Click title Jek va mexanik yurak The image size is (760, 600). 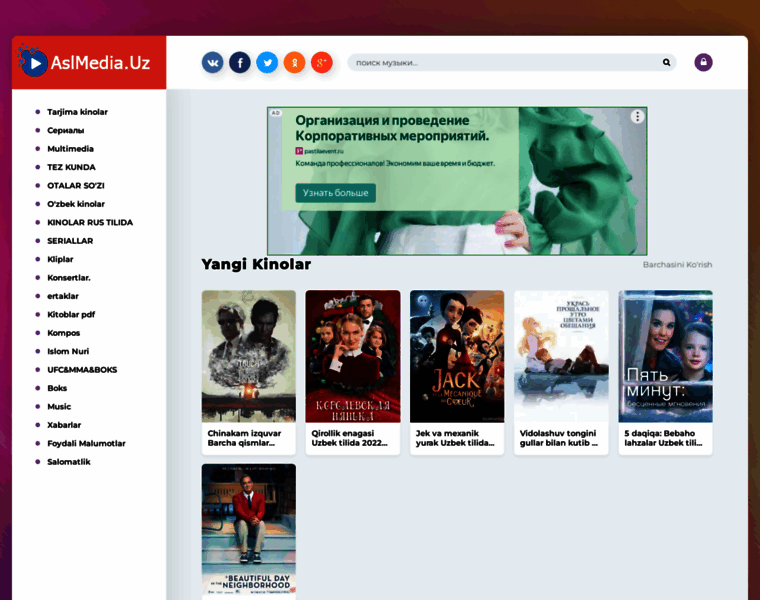tap(455, 438)
